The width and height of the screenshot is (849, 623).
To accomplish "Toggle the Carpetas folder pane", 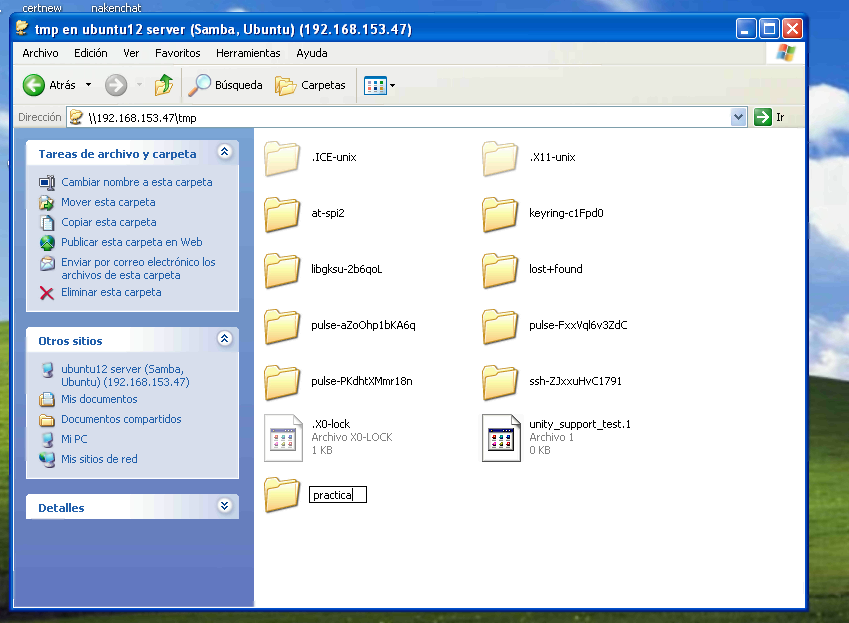I will click(x=311, y=86).
